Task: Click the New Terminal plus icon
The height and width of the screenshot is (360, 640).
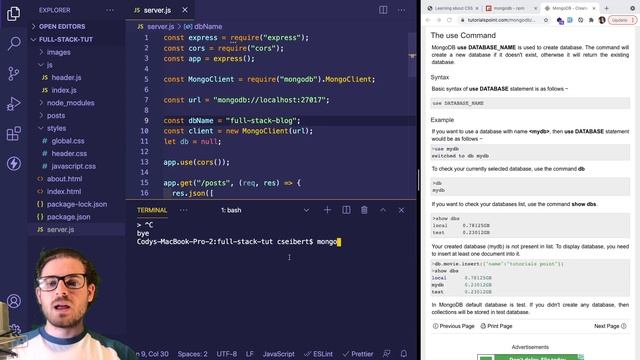Action: point(327,210)
